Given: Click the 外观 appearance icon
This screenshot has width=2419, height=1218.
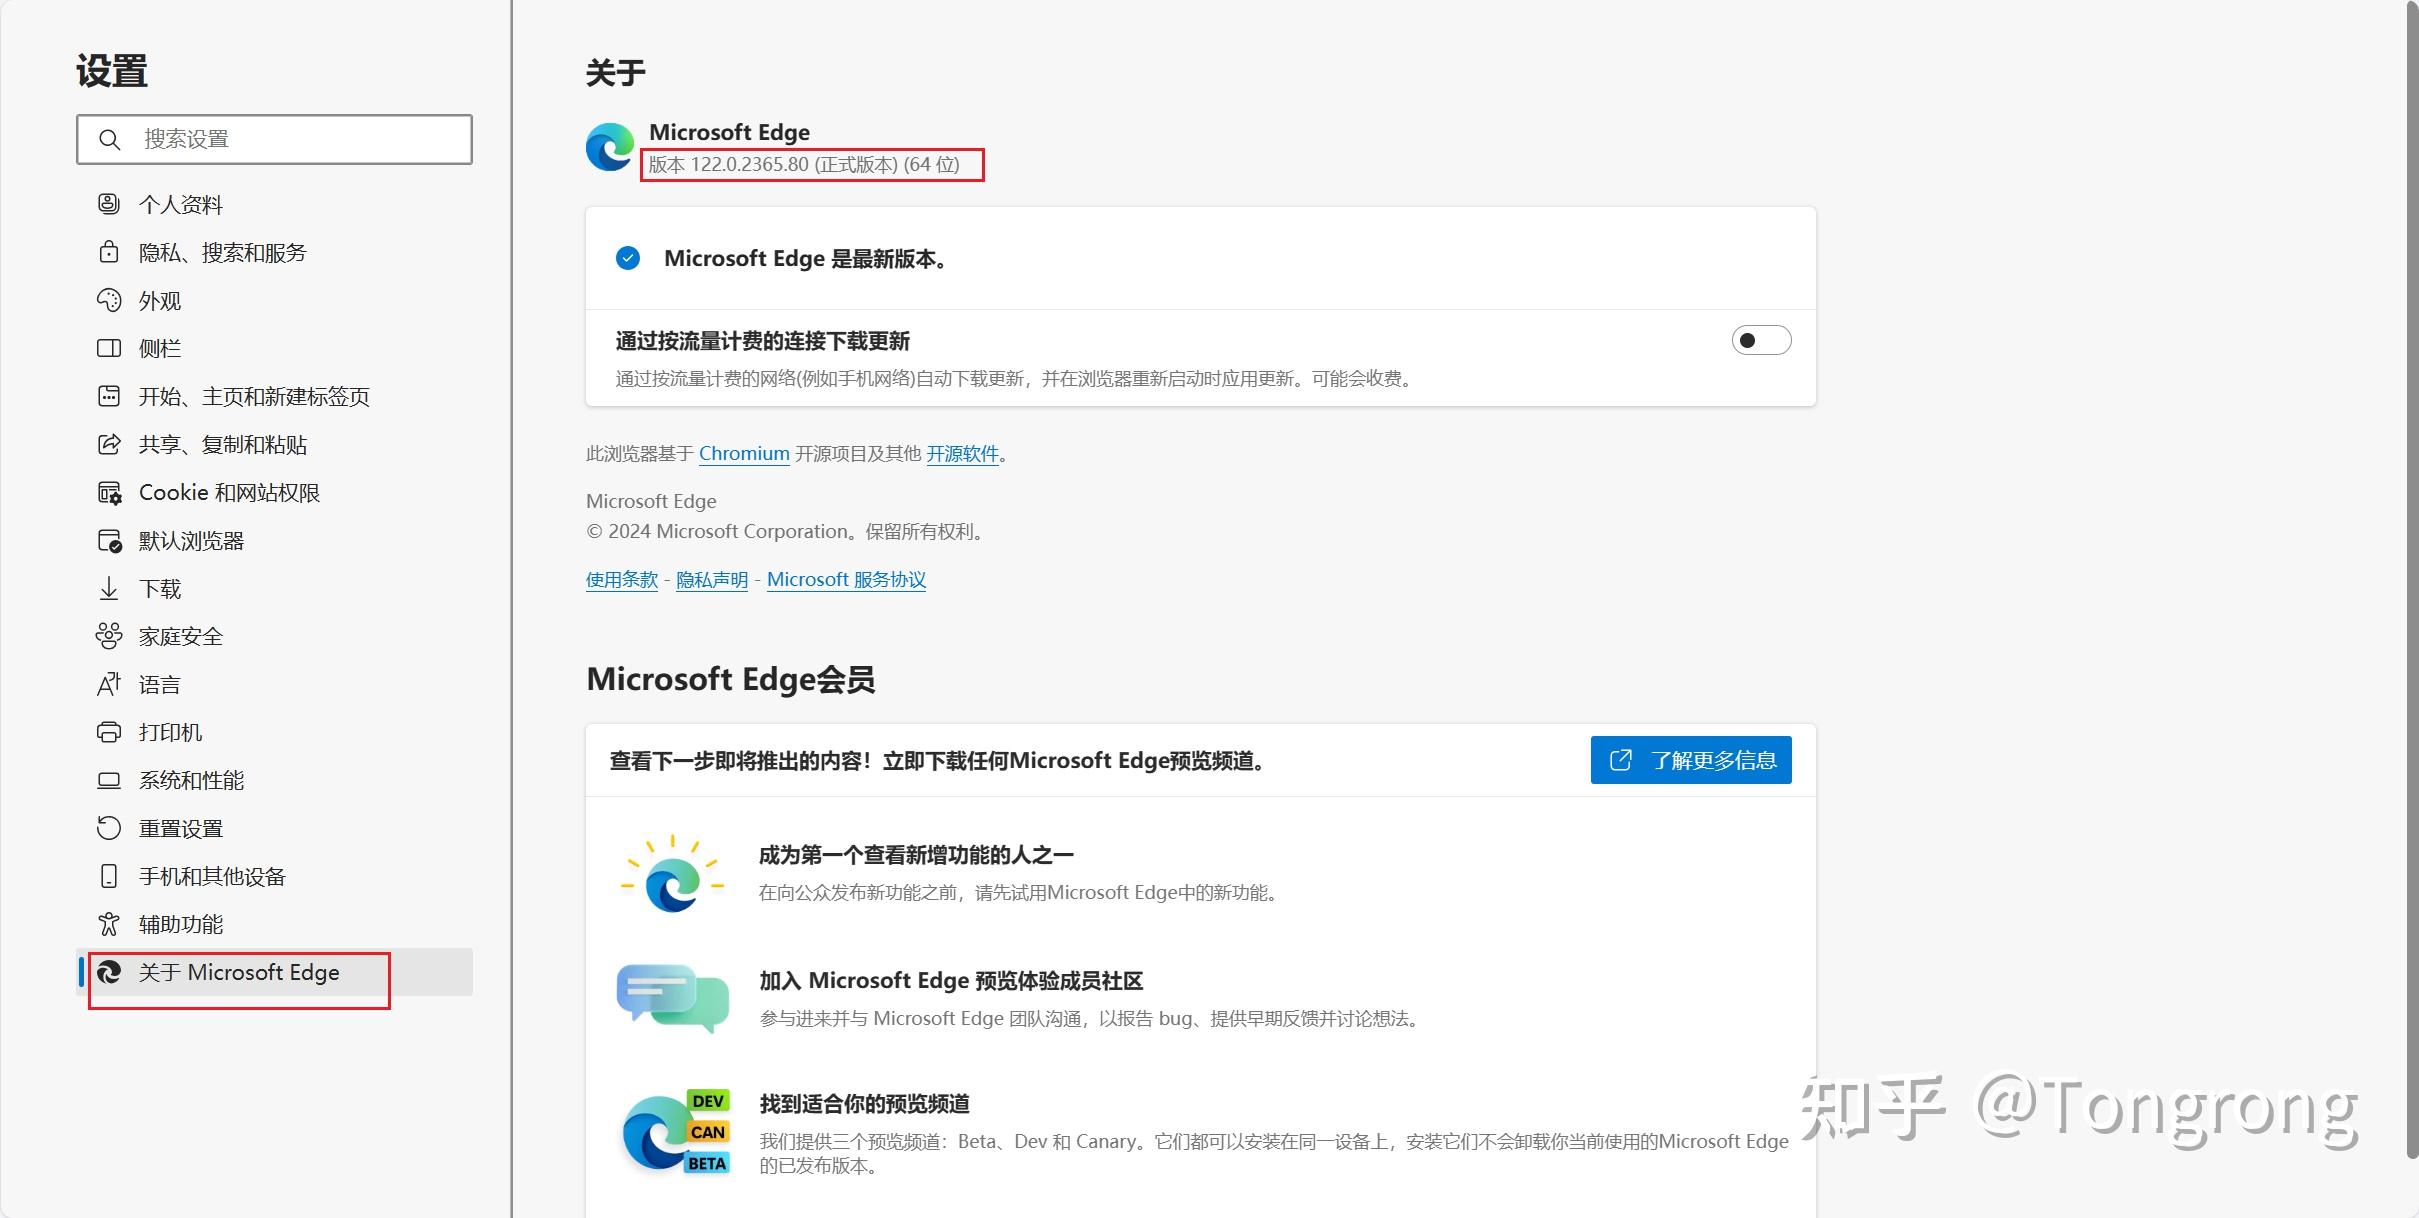Looking at the screenshot, I should tap(110, 300).
